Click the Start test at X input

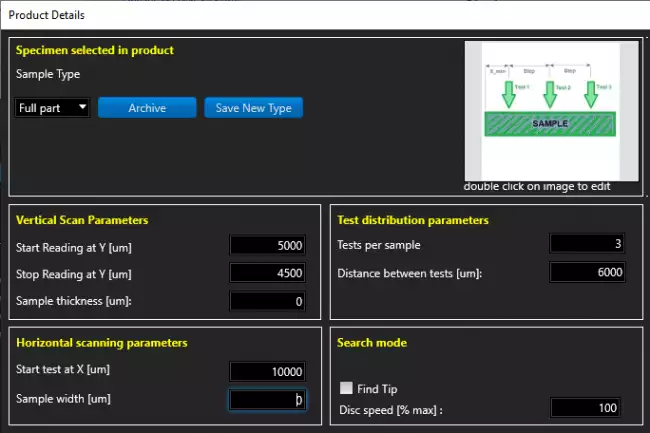pyautogui.click(x=267, y=371)
